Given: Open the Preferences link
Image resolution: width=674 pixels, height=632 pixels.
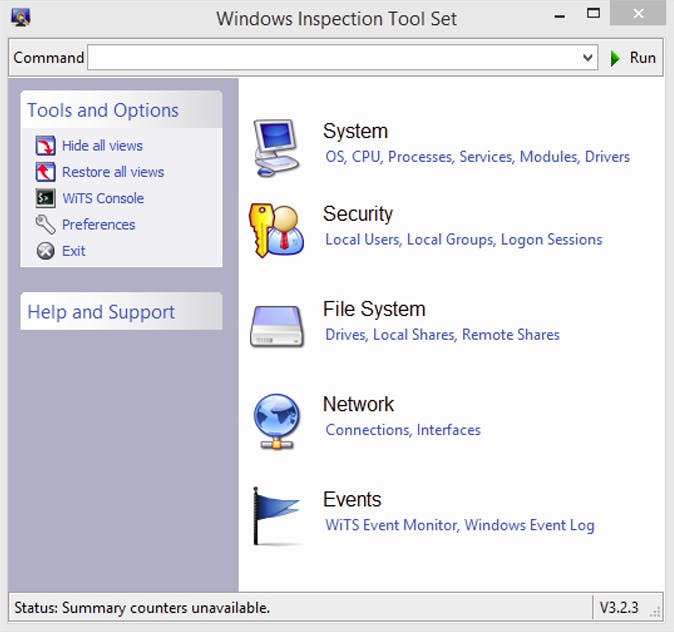Looking at the screenshot, I should 98,224.
